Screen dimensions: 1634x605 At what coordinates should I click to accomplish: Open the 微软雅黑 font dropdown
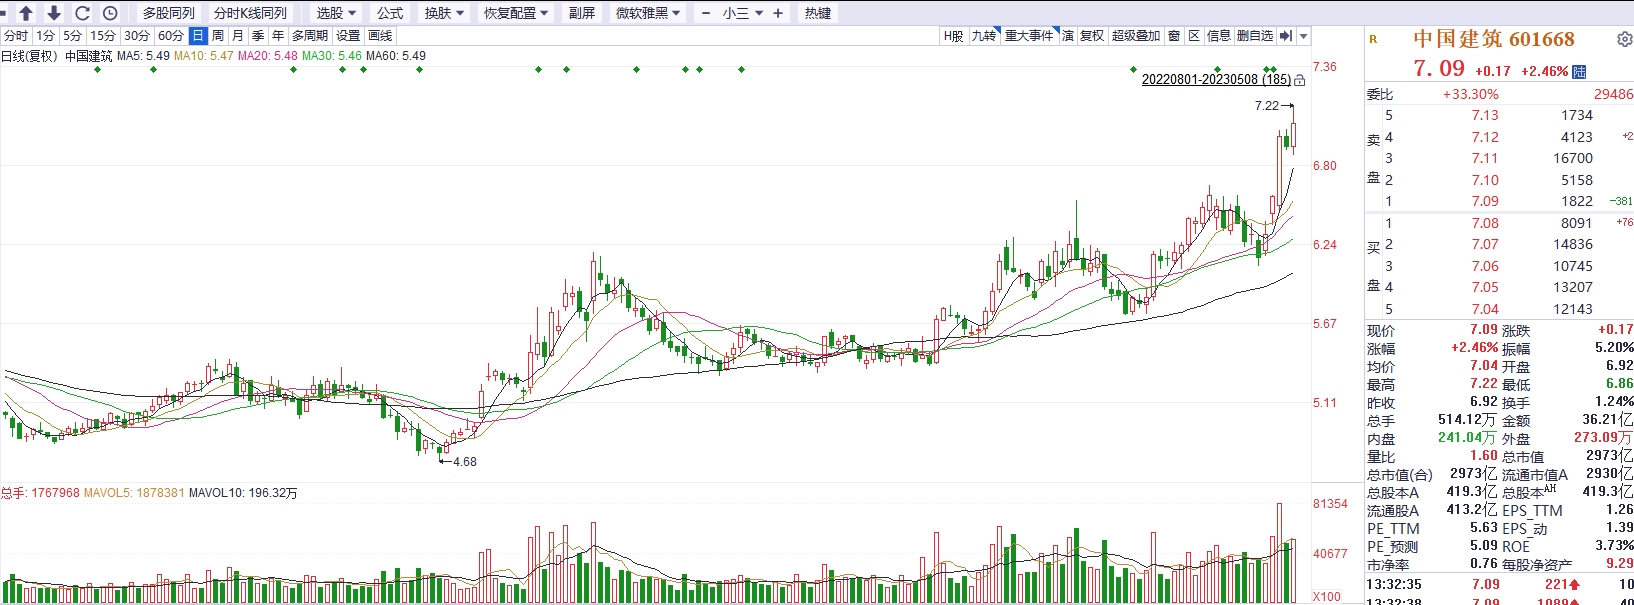[x=648, y=13]
